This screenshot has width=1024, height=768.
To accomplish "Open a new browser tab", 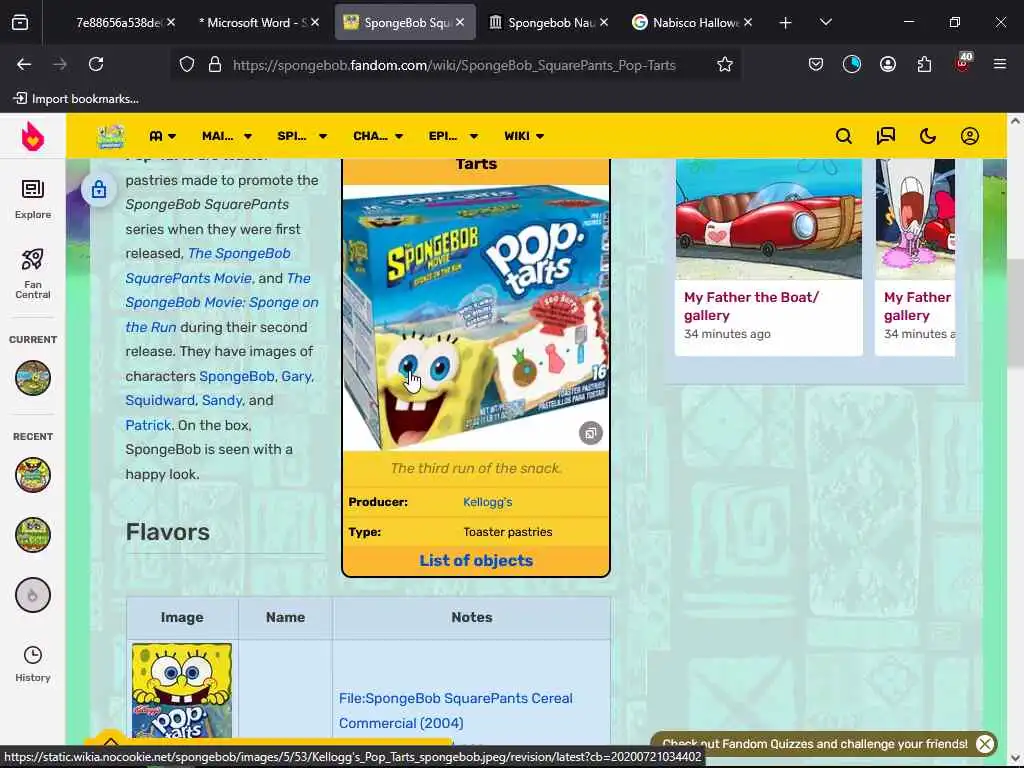I will [x=785, y=23].
